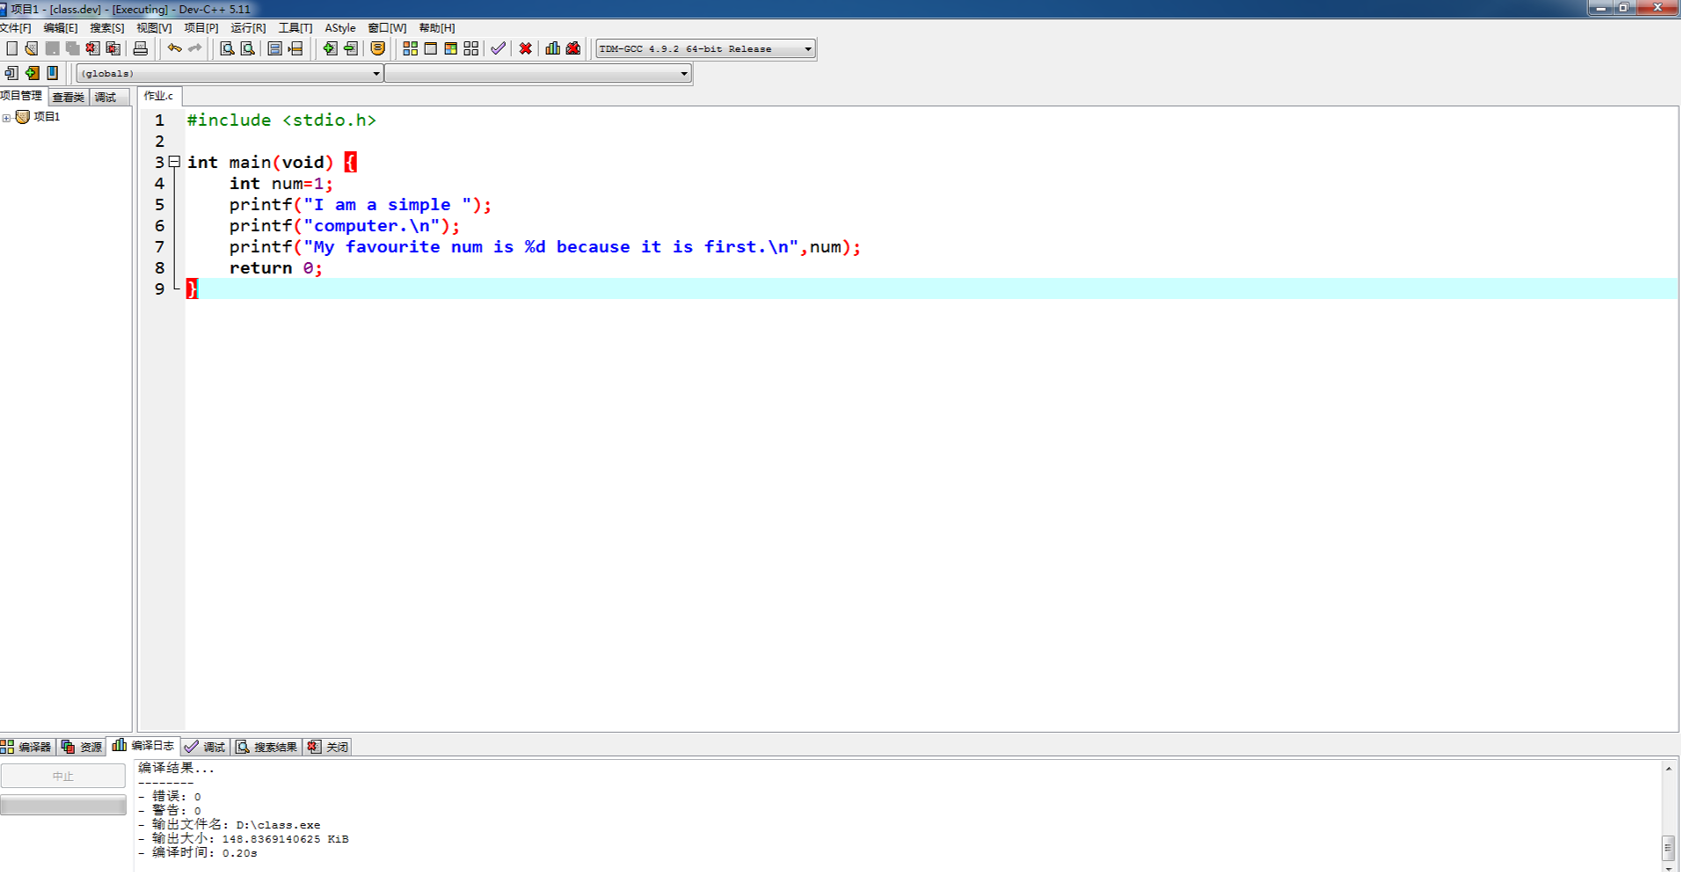This screenshot has height=872, width=1681.
Task: Click the Add to Project icon
Action: click(x=329, y=48)
